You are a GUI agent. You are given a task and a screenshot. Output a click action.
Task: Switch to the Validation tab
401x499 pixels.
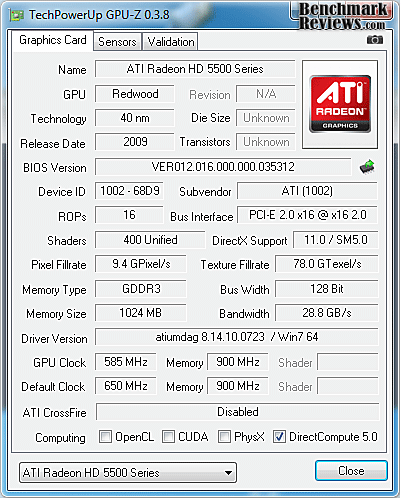pos(171,42)
